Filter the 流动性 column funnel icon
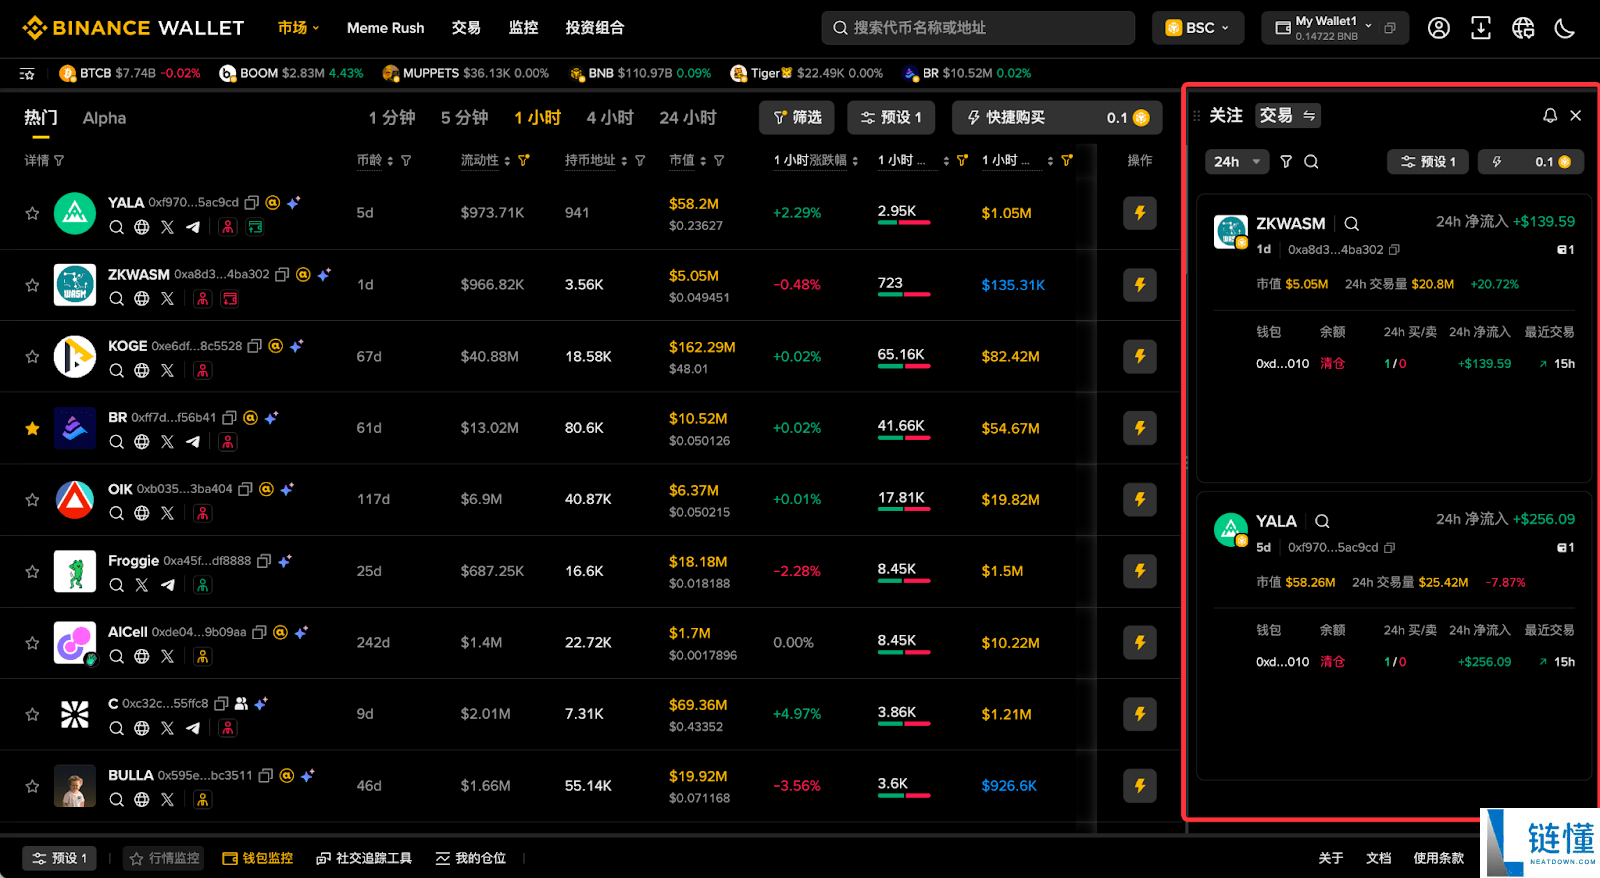The width and height of the screenshot is (1600, 878). tap(524, 160)
